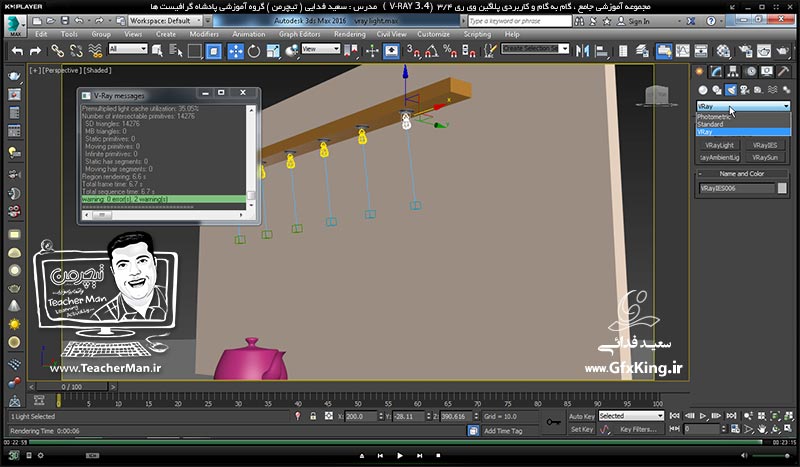The width and height of the screenshot is (800, 467).
Task: Toggle the 3D Snaps magnet icon
Action: [x=413, y=51]
